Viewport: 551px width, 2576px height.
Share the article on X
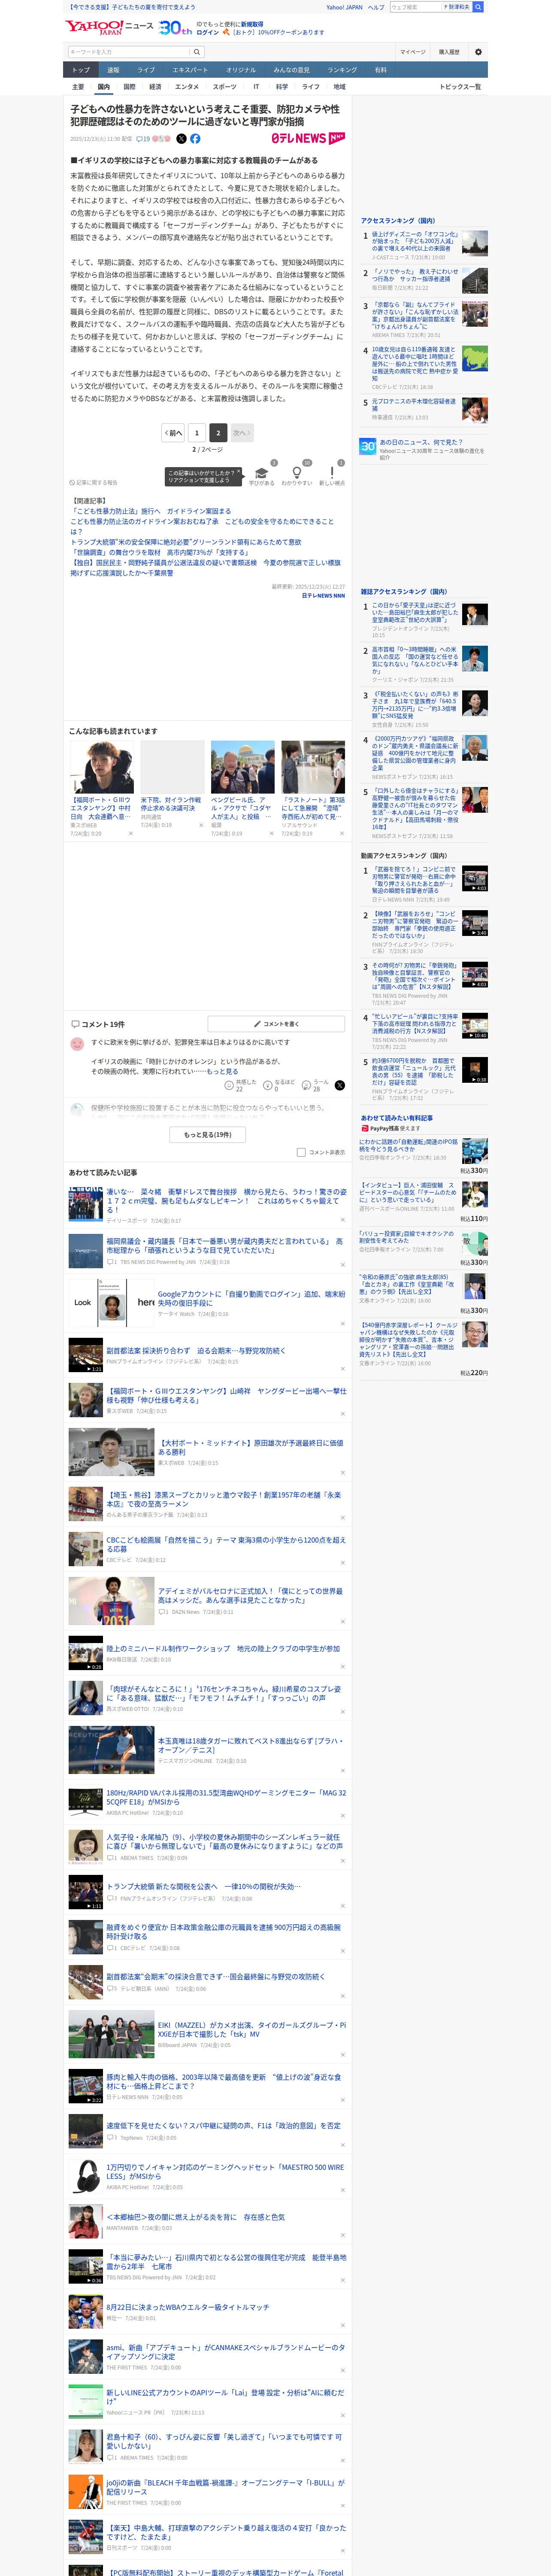click(181, 139)
